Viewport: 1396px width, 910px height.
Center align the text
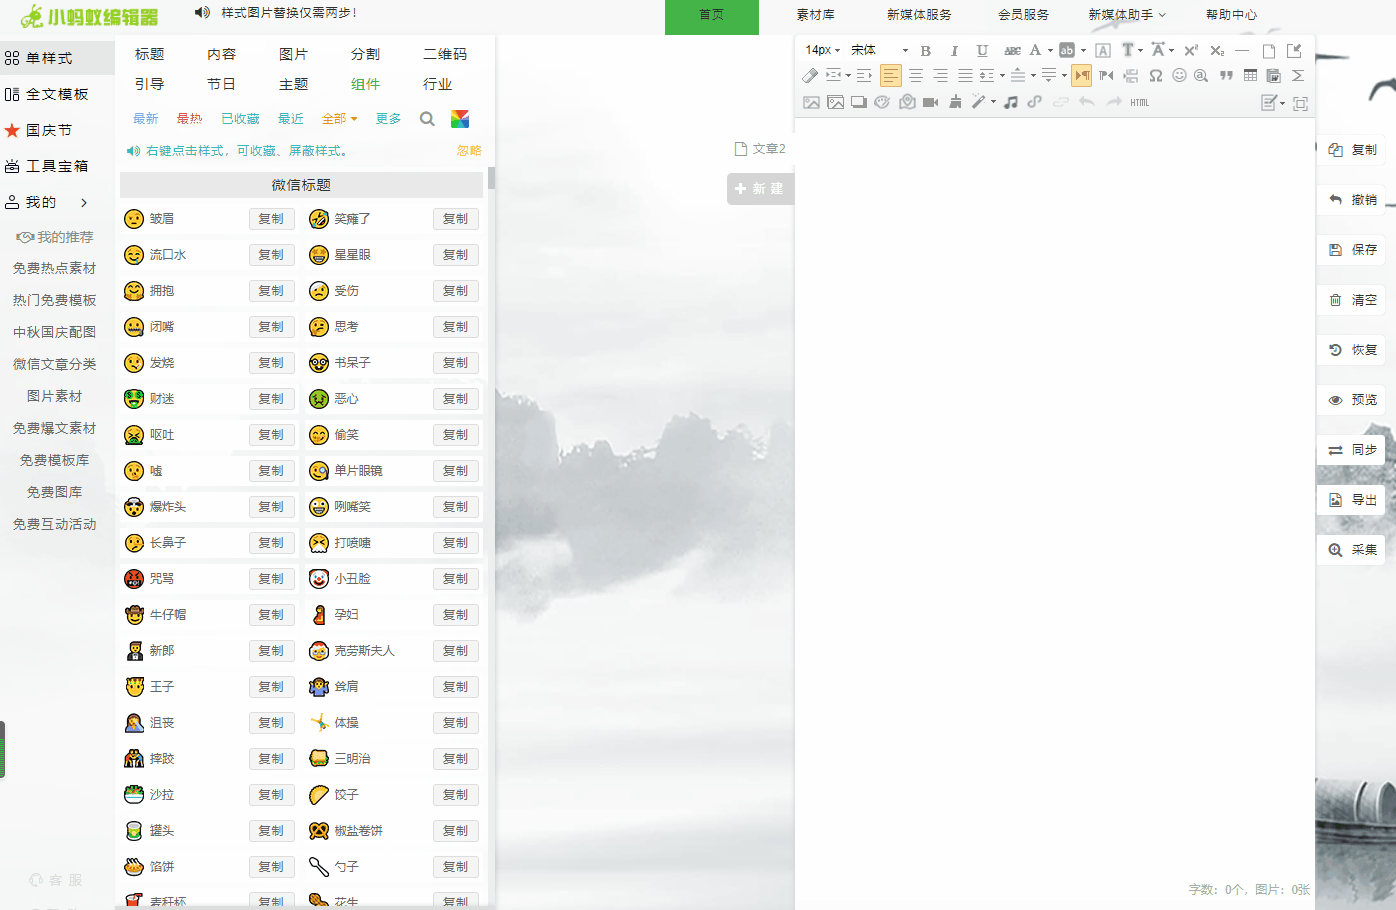[916, 75]
